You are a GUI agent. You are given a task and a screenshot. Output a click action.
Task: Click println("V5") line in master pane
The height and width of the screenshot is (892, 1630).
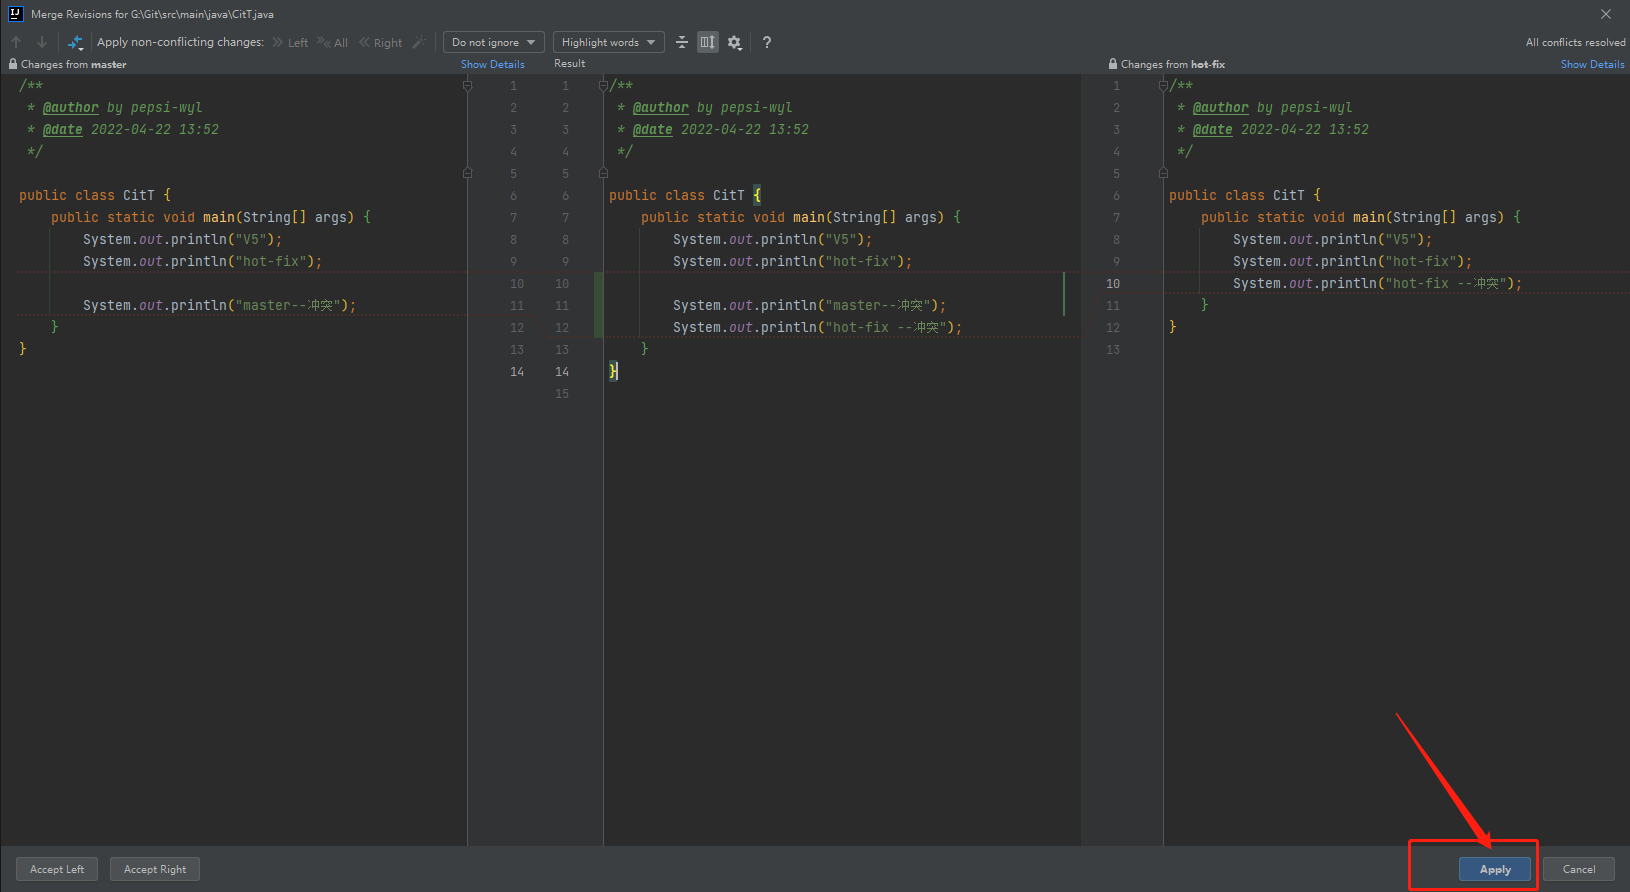182,239
